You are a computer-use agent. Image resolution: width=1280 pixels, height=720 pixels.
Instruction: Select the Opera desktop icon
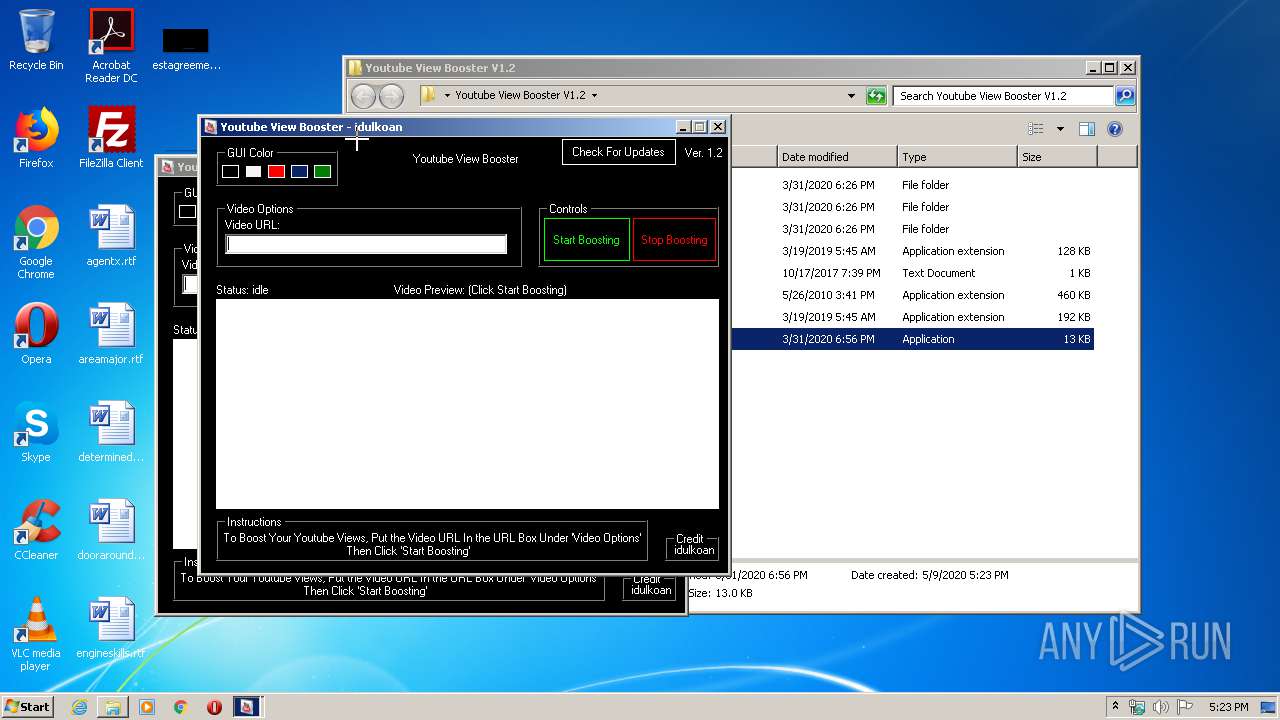[x=36, y=334]
